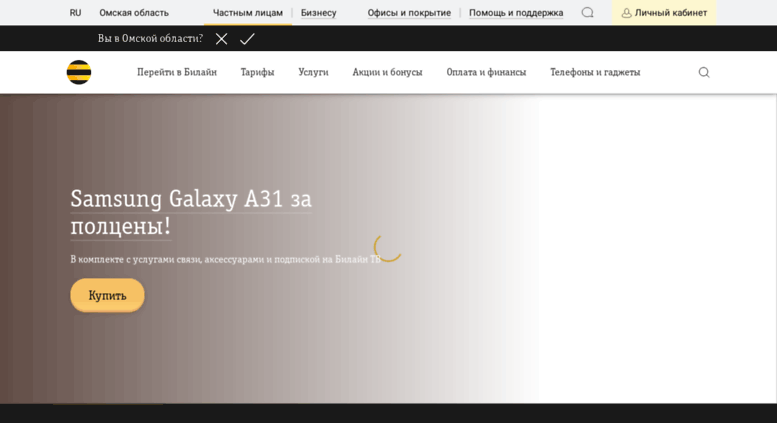The height and width of the screenshot is (423, 777).
Task: Click the user icon beside Личный кабинет
Action: pos(626,13)
